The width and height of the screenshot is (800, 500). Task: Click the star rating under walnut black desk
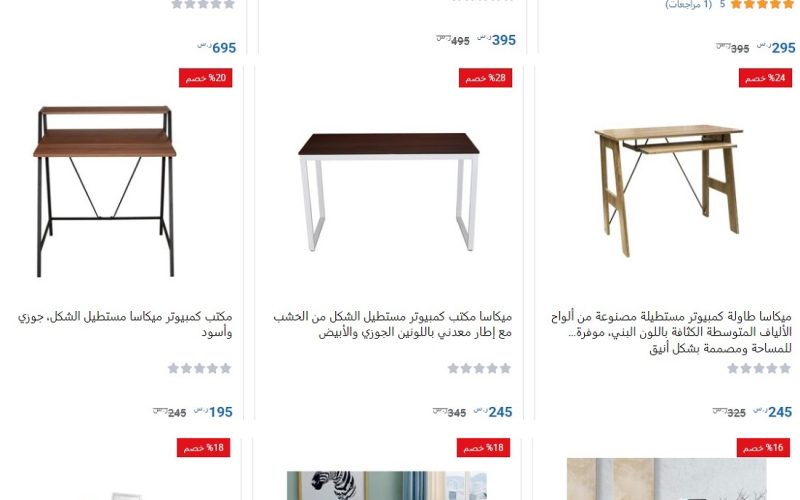[x=199, y=368]
